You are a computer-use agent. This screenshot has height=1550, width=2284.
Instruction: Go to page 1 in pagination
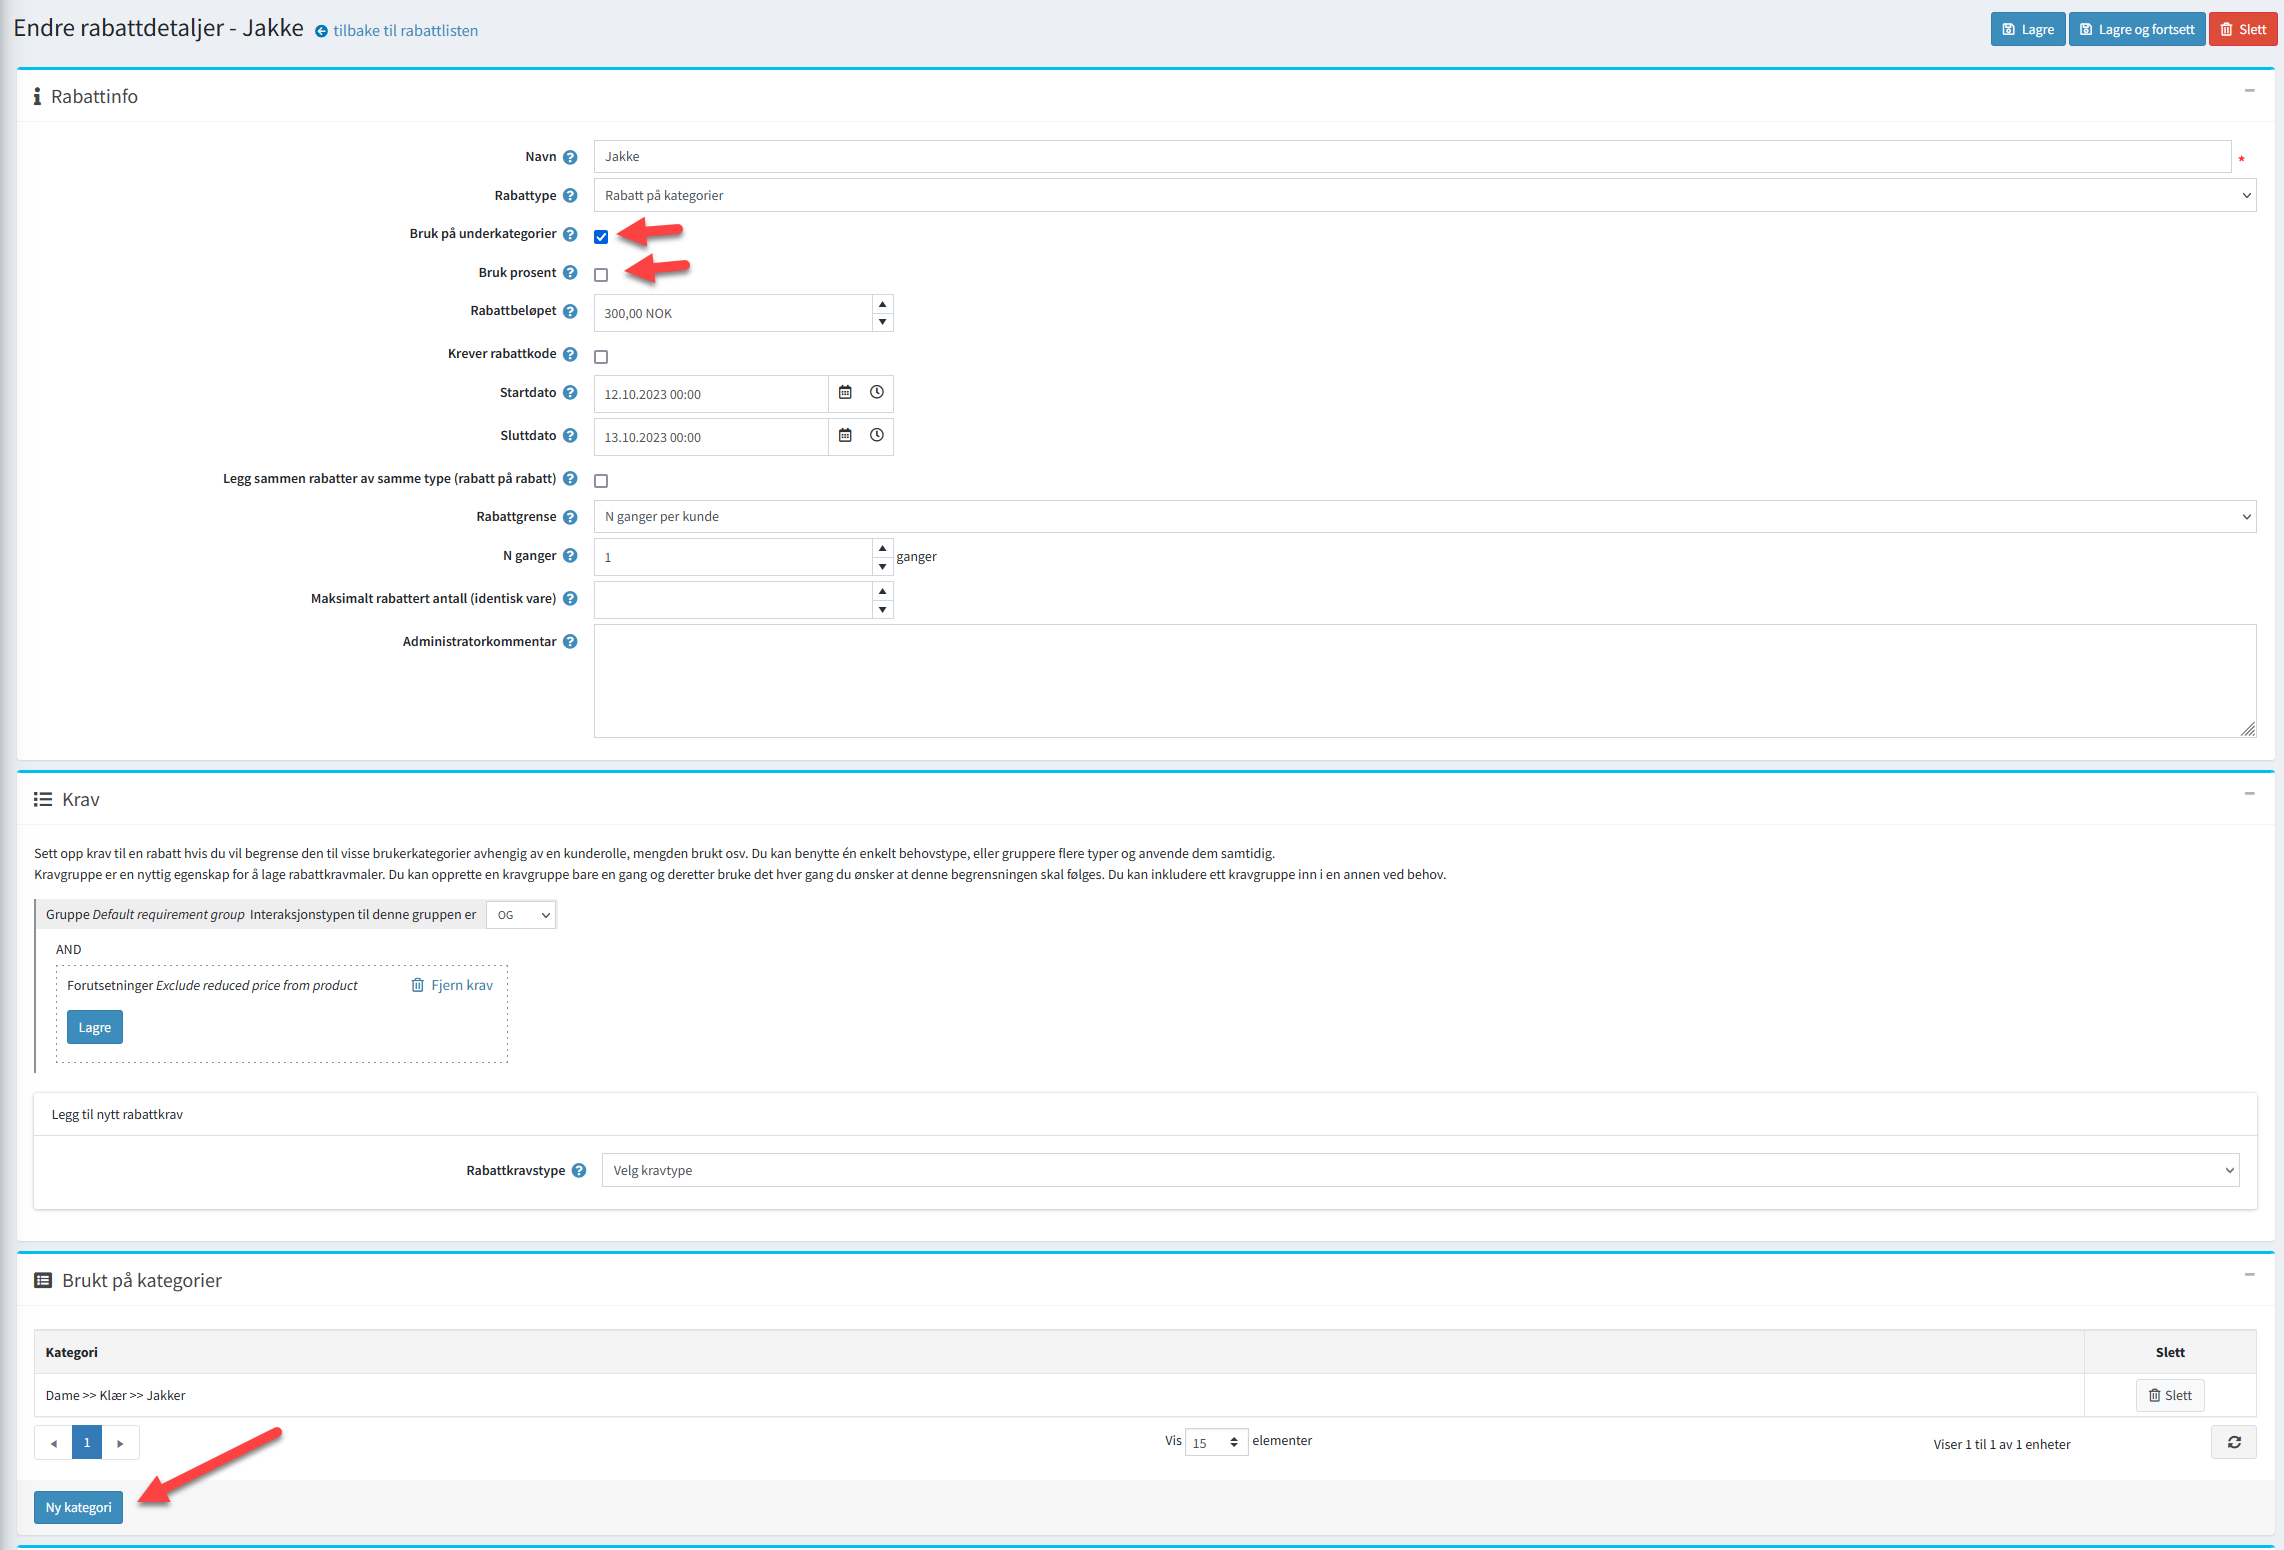[x=87, y=1443]
